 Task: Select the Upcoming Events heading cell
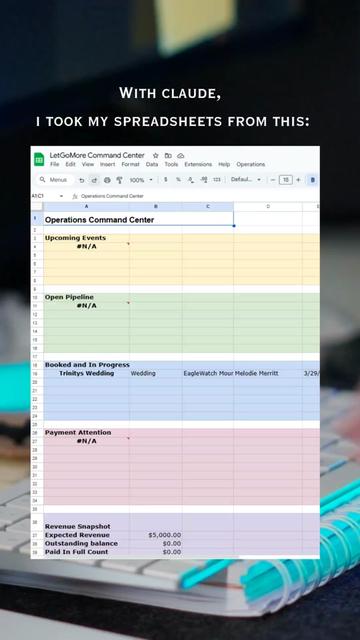point(87,238)
